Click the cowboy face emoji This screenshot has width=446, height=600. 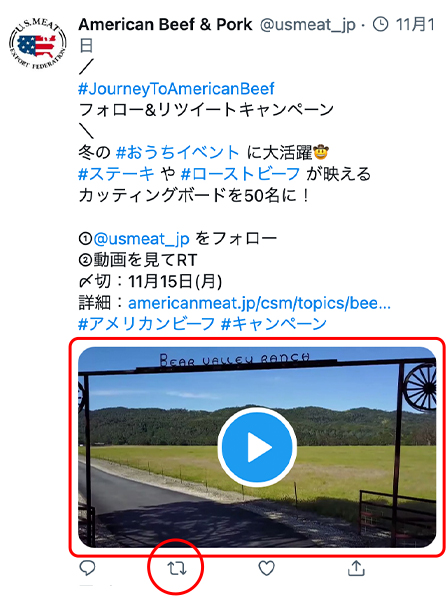coord(321,152)
